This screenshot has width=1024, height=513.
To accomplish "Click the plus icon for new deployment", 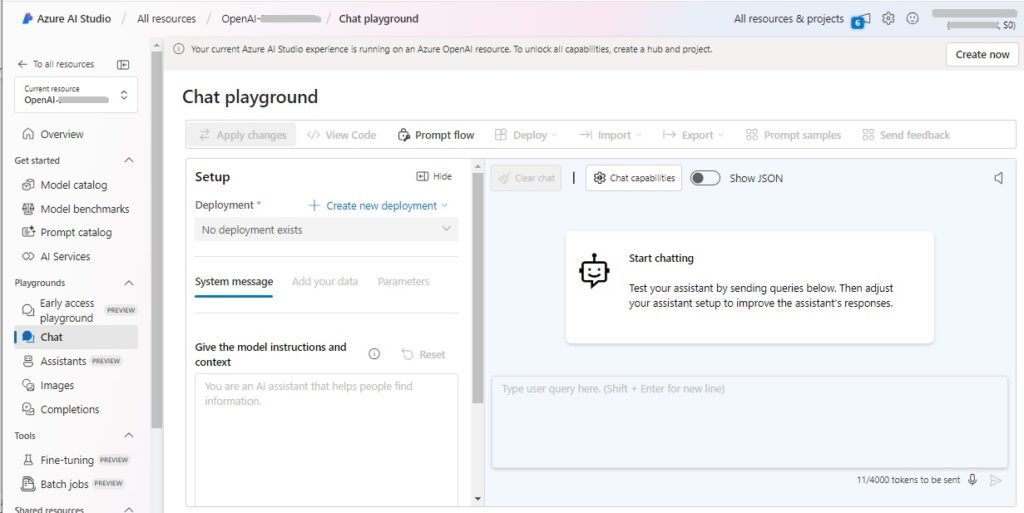I will point(314,206).
